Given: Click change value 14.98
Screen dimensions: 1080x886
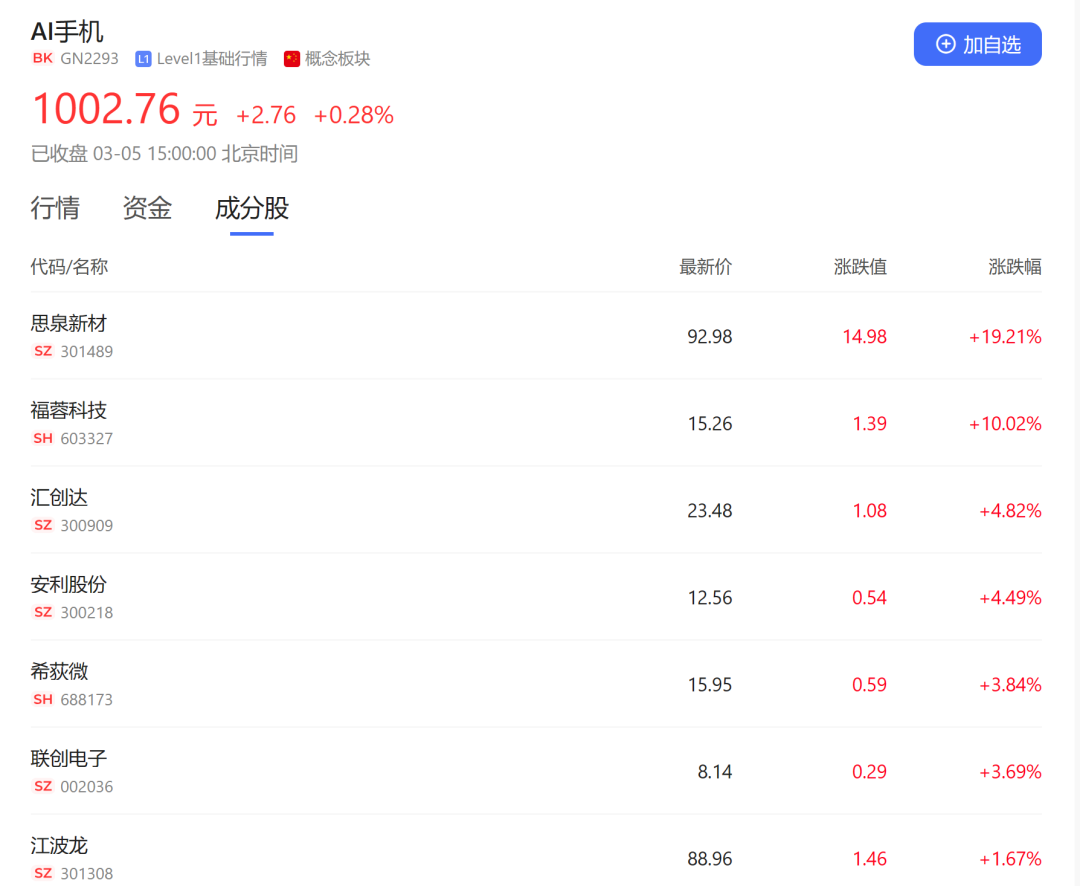Looking at the screenshot, I should click(x=864, y=336).
